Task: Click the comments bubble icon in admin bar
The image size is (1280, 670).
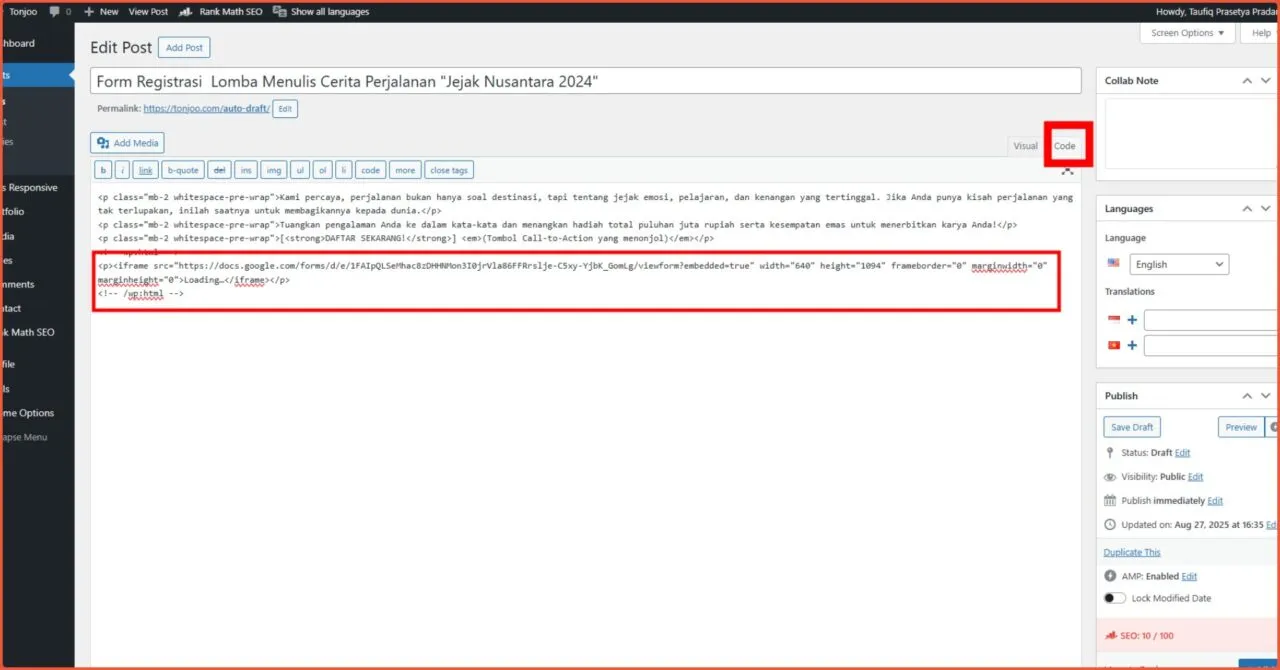Action: click(x=54, y=11)
